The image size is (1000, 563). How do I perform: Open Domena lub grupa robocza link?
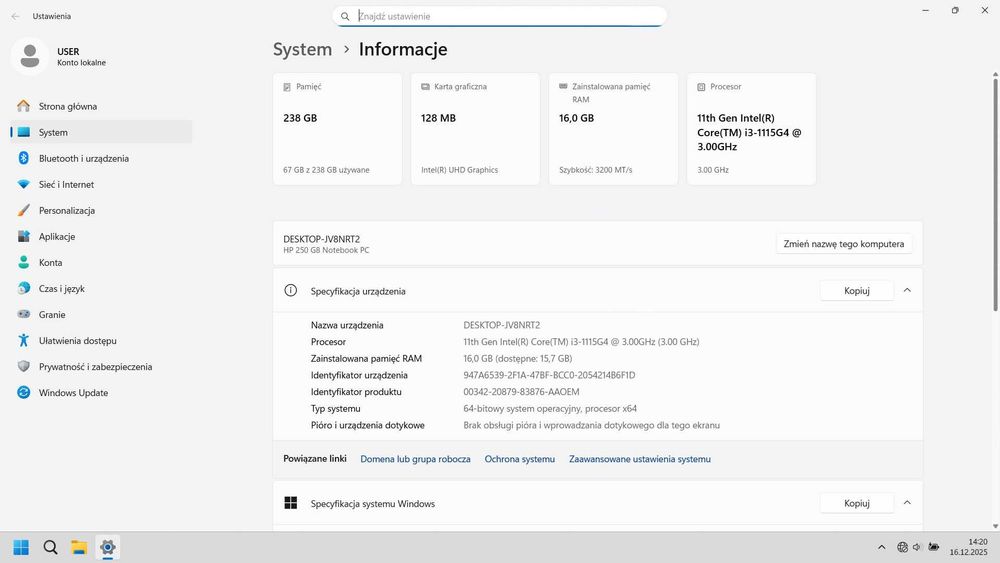(x=415, y=459)
